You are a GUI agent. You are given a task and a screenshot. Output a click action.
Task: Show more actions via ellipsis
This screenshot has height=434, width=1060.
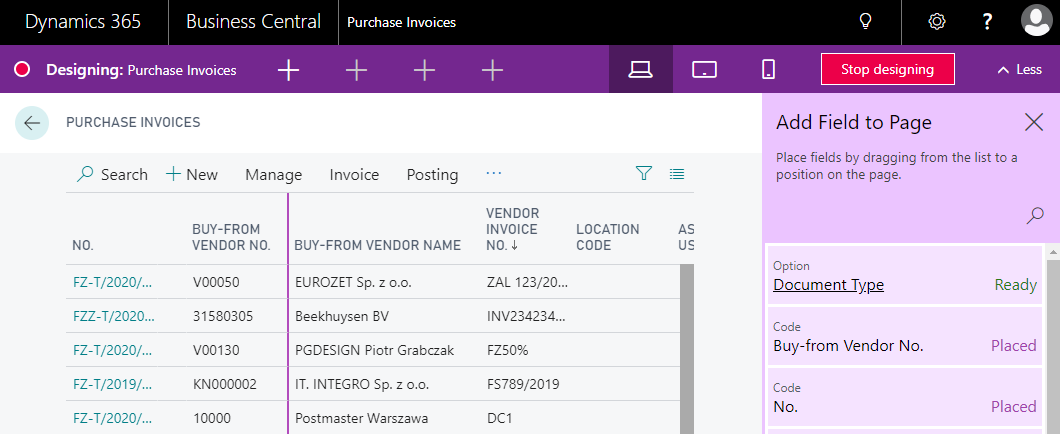pos(493,174)
